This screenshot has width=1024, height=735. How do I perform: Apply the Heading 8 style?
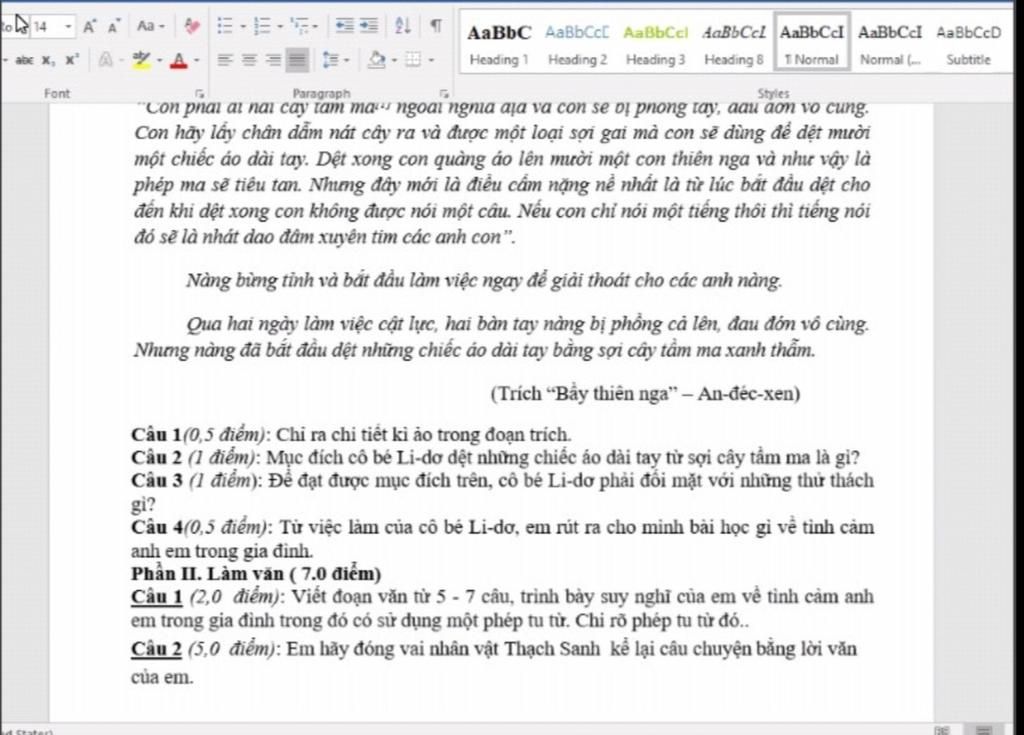pyautogui.click(x=734, y=42)
